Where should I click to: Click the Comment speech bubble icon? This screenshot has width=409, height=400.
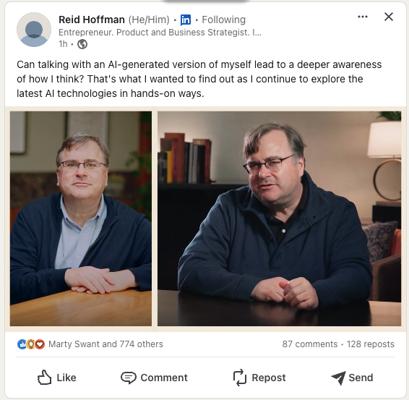click(128, 378)
